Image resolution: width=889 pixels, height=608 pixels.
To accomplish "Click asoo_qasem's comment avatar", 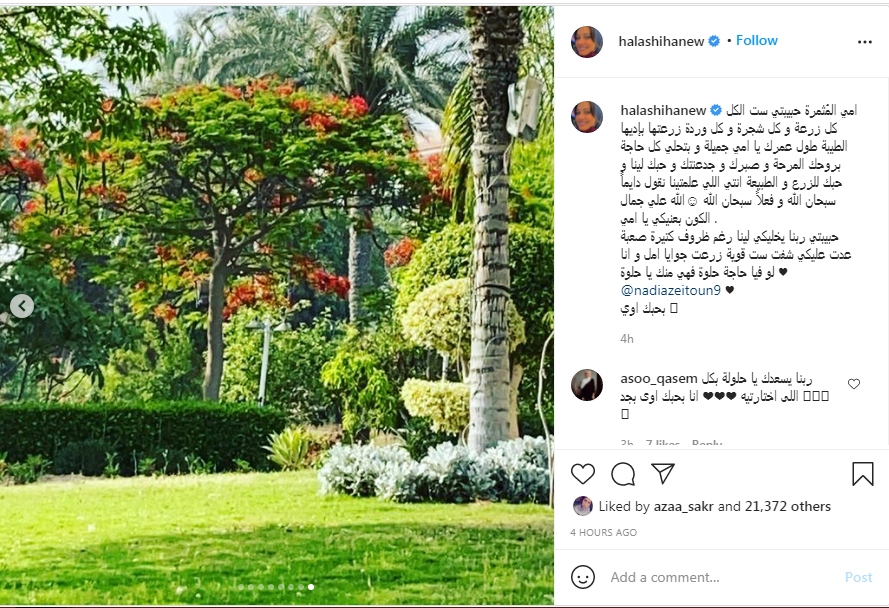I will click(x=587, y=385).
